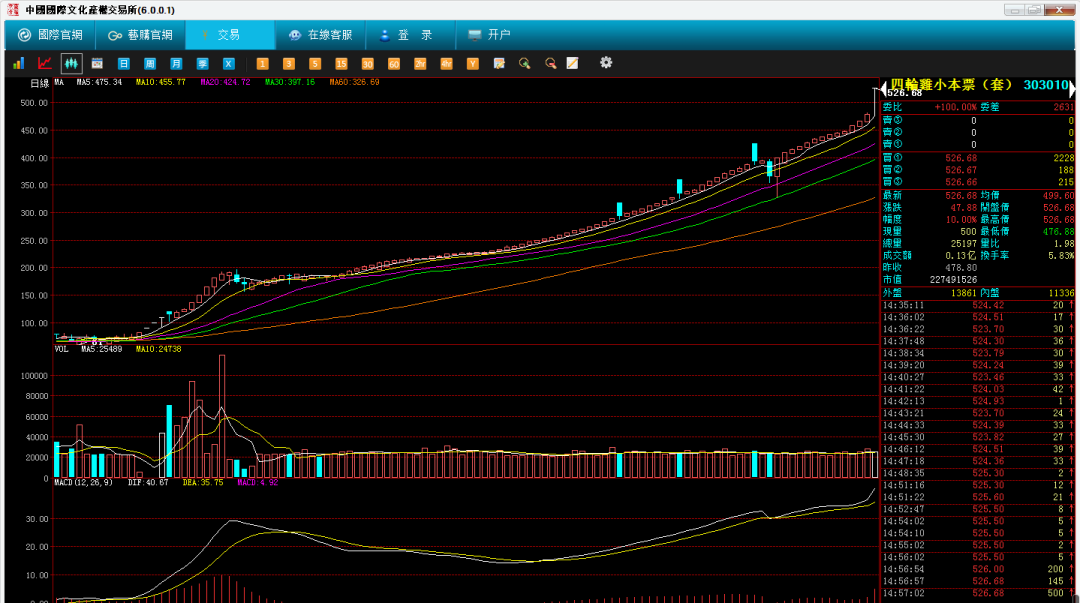Viewport: 1080px width, 603px height.
Task: Click the DIF:40.67 value
Action: click(148, 482)
